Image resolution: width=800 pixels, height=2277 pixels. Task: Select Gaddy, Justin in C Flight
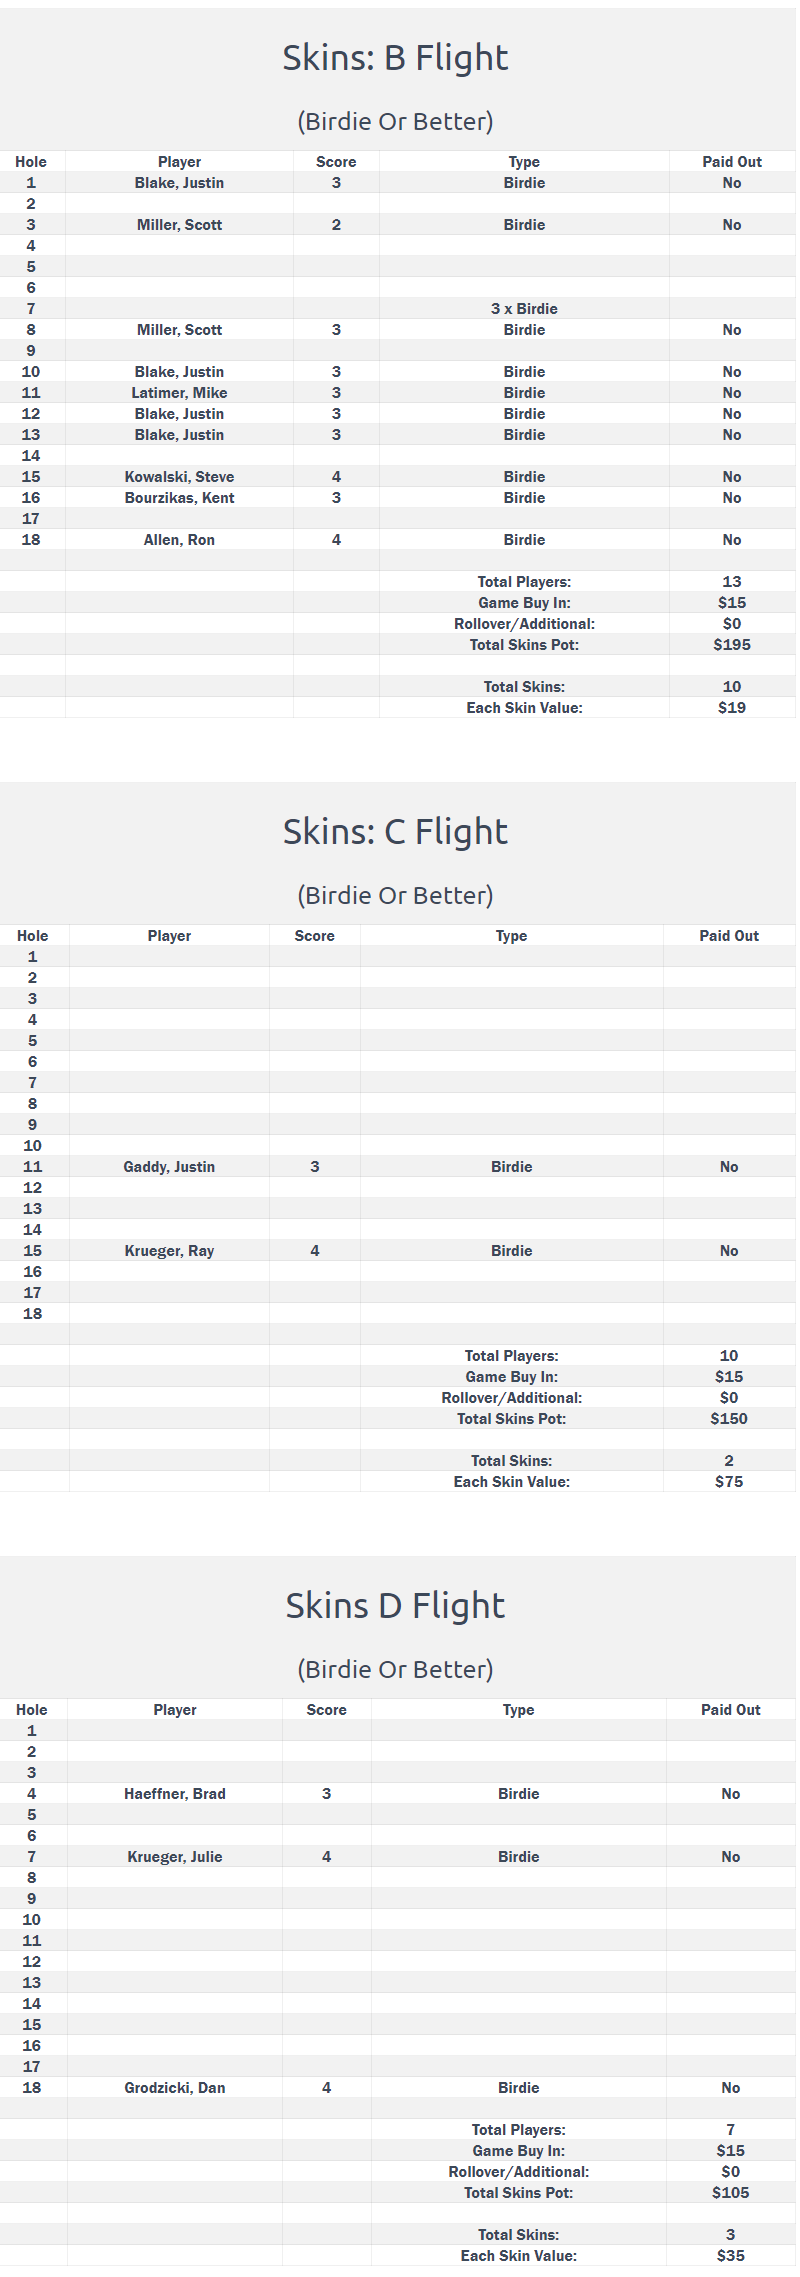(x=169, y=1167)
